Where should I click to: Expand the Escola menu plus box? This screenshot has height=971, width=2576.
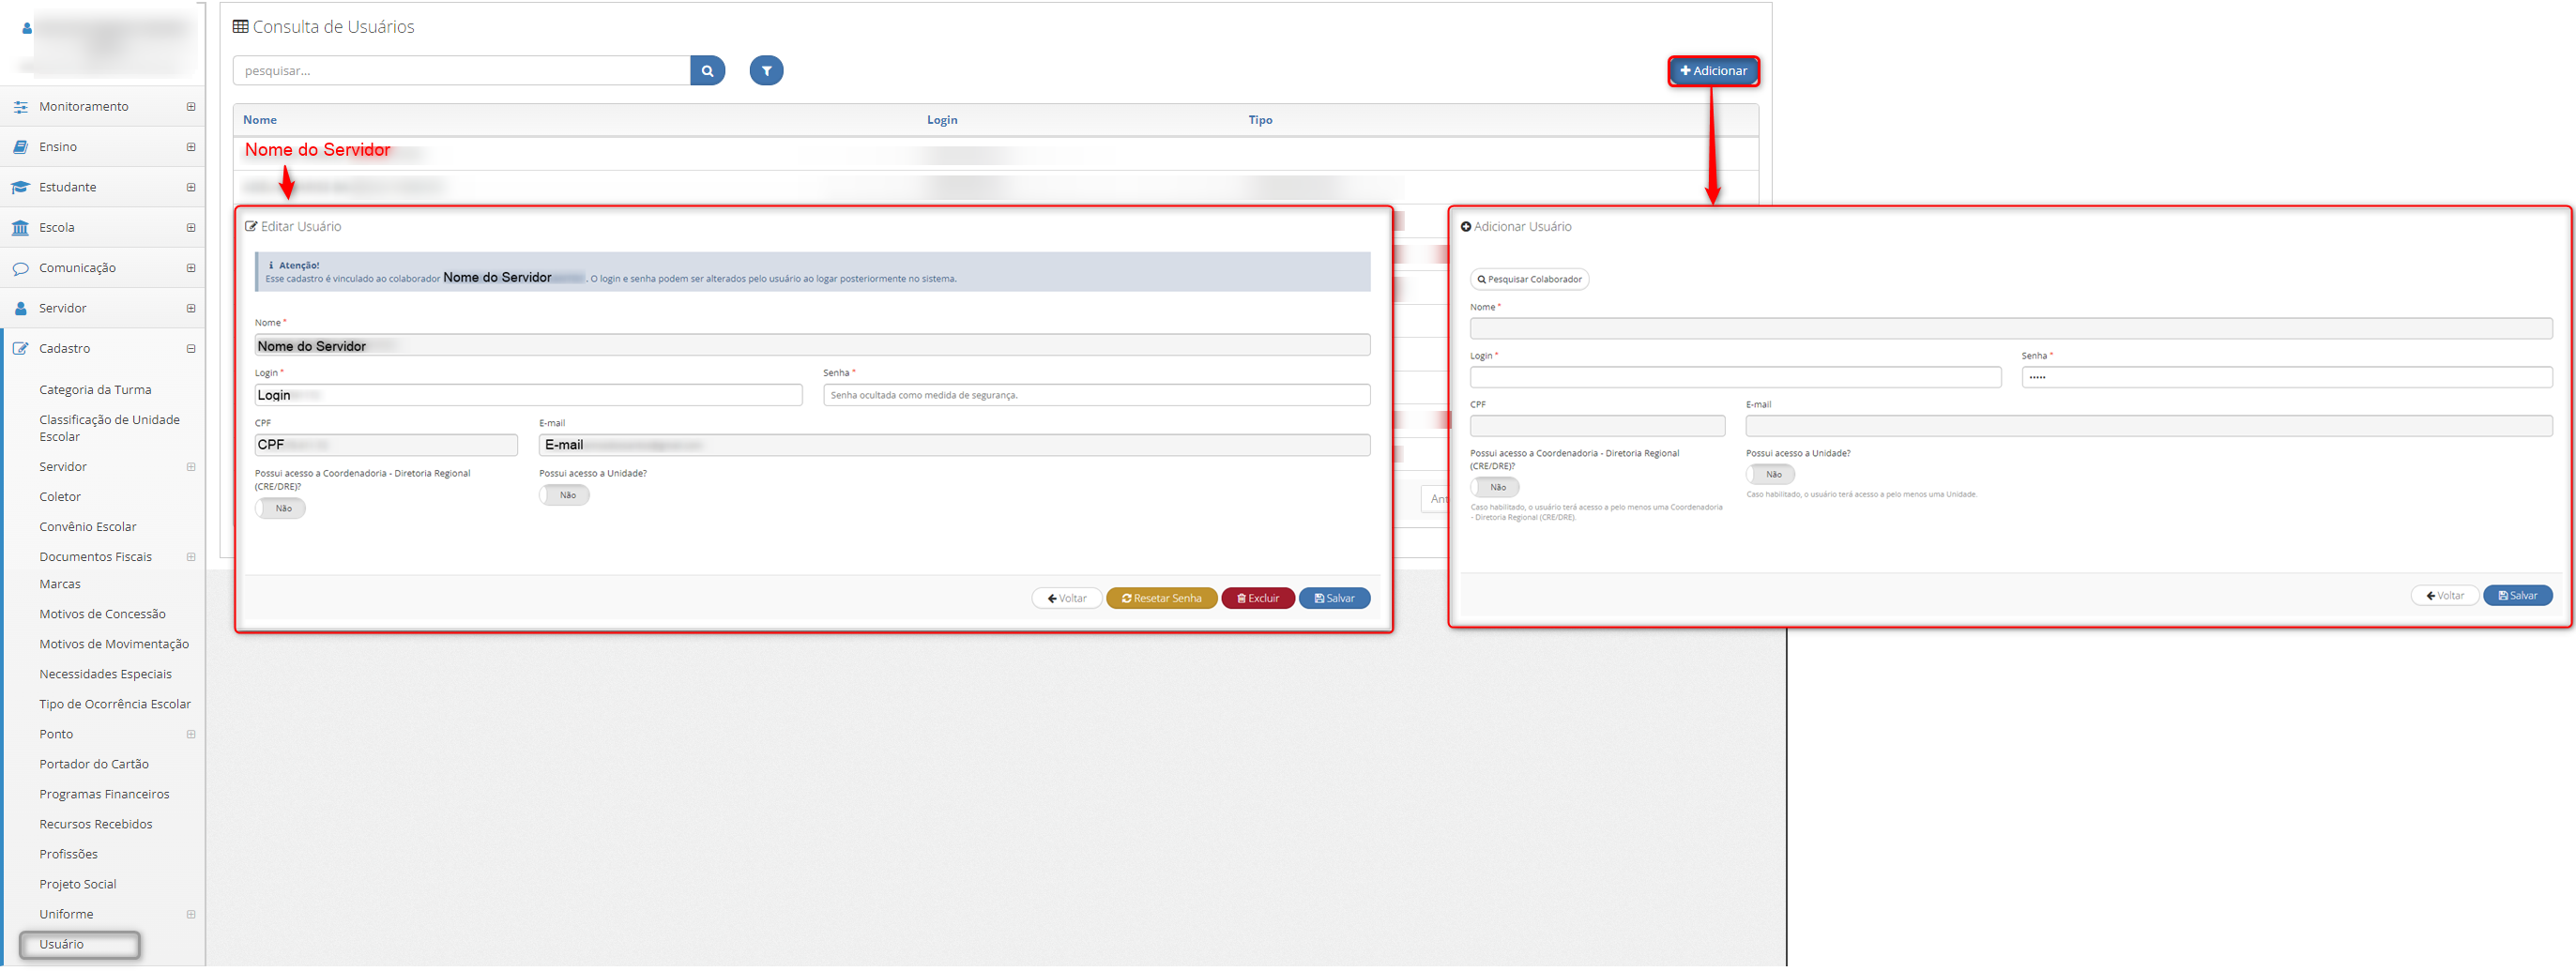[x=191, y=228]
